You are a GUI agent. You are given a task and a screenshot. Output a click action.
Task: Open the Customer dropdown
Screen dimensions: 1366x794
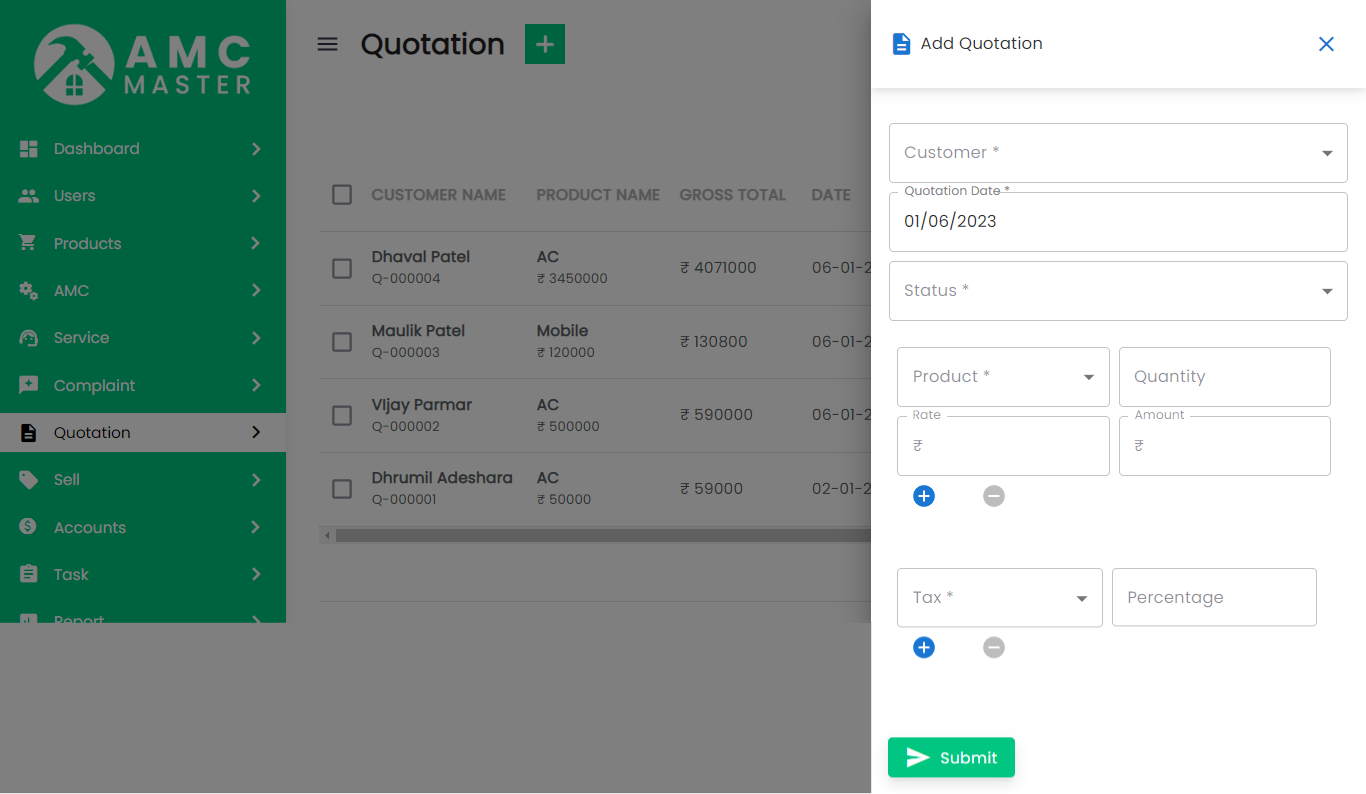1117,153
